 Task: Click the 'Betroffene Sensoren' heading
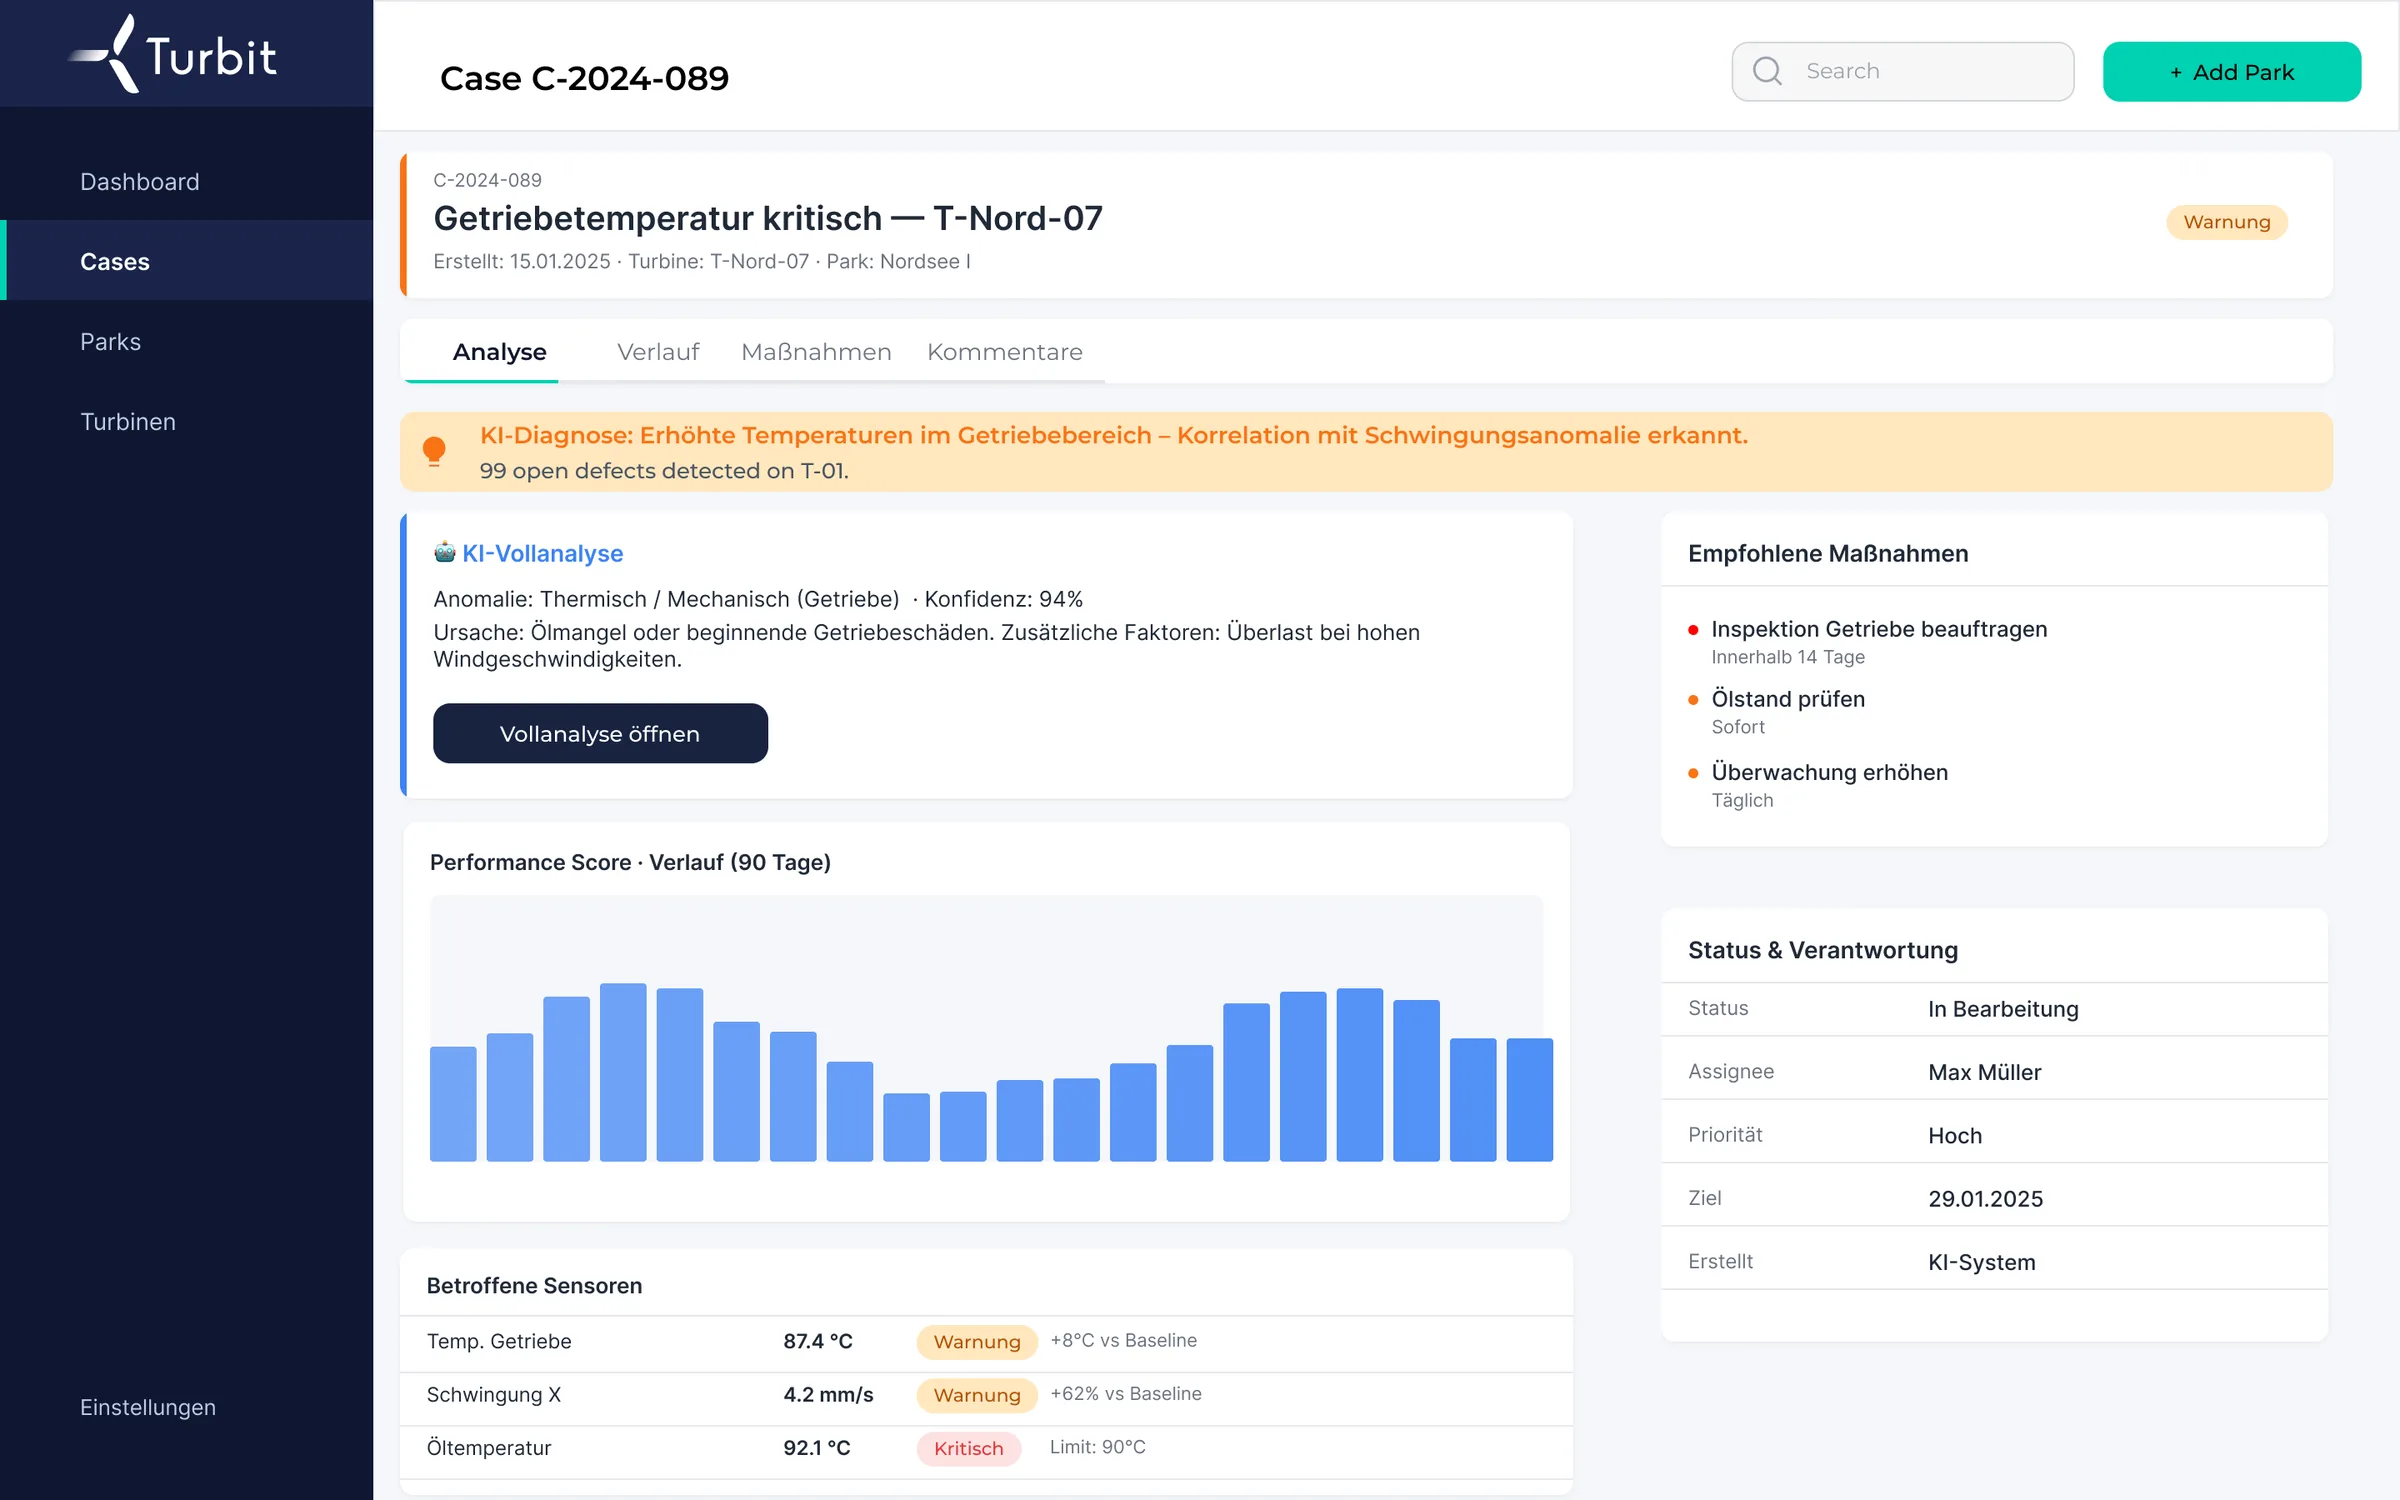(x=534, y=1285)
